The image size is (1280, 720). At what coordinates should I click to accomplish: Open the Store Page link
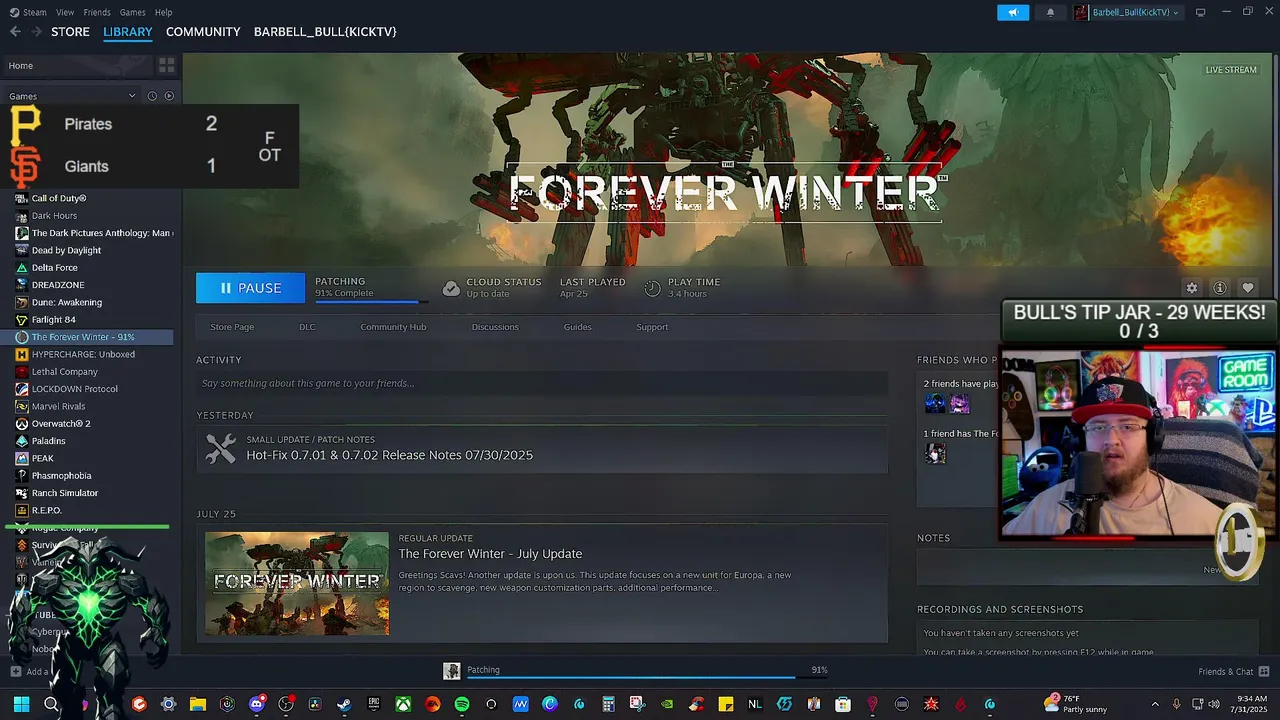point(232,327)
